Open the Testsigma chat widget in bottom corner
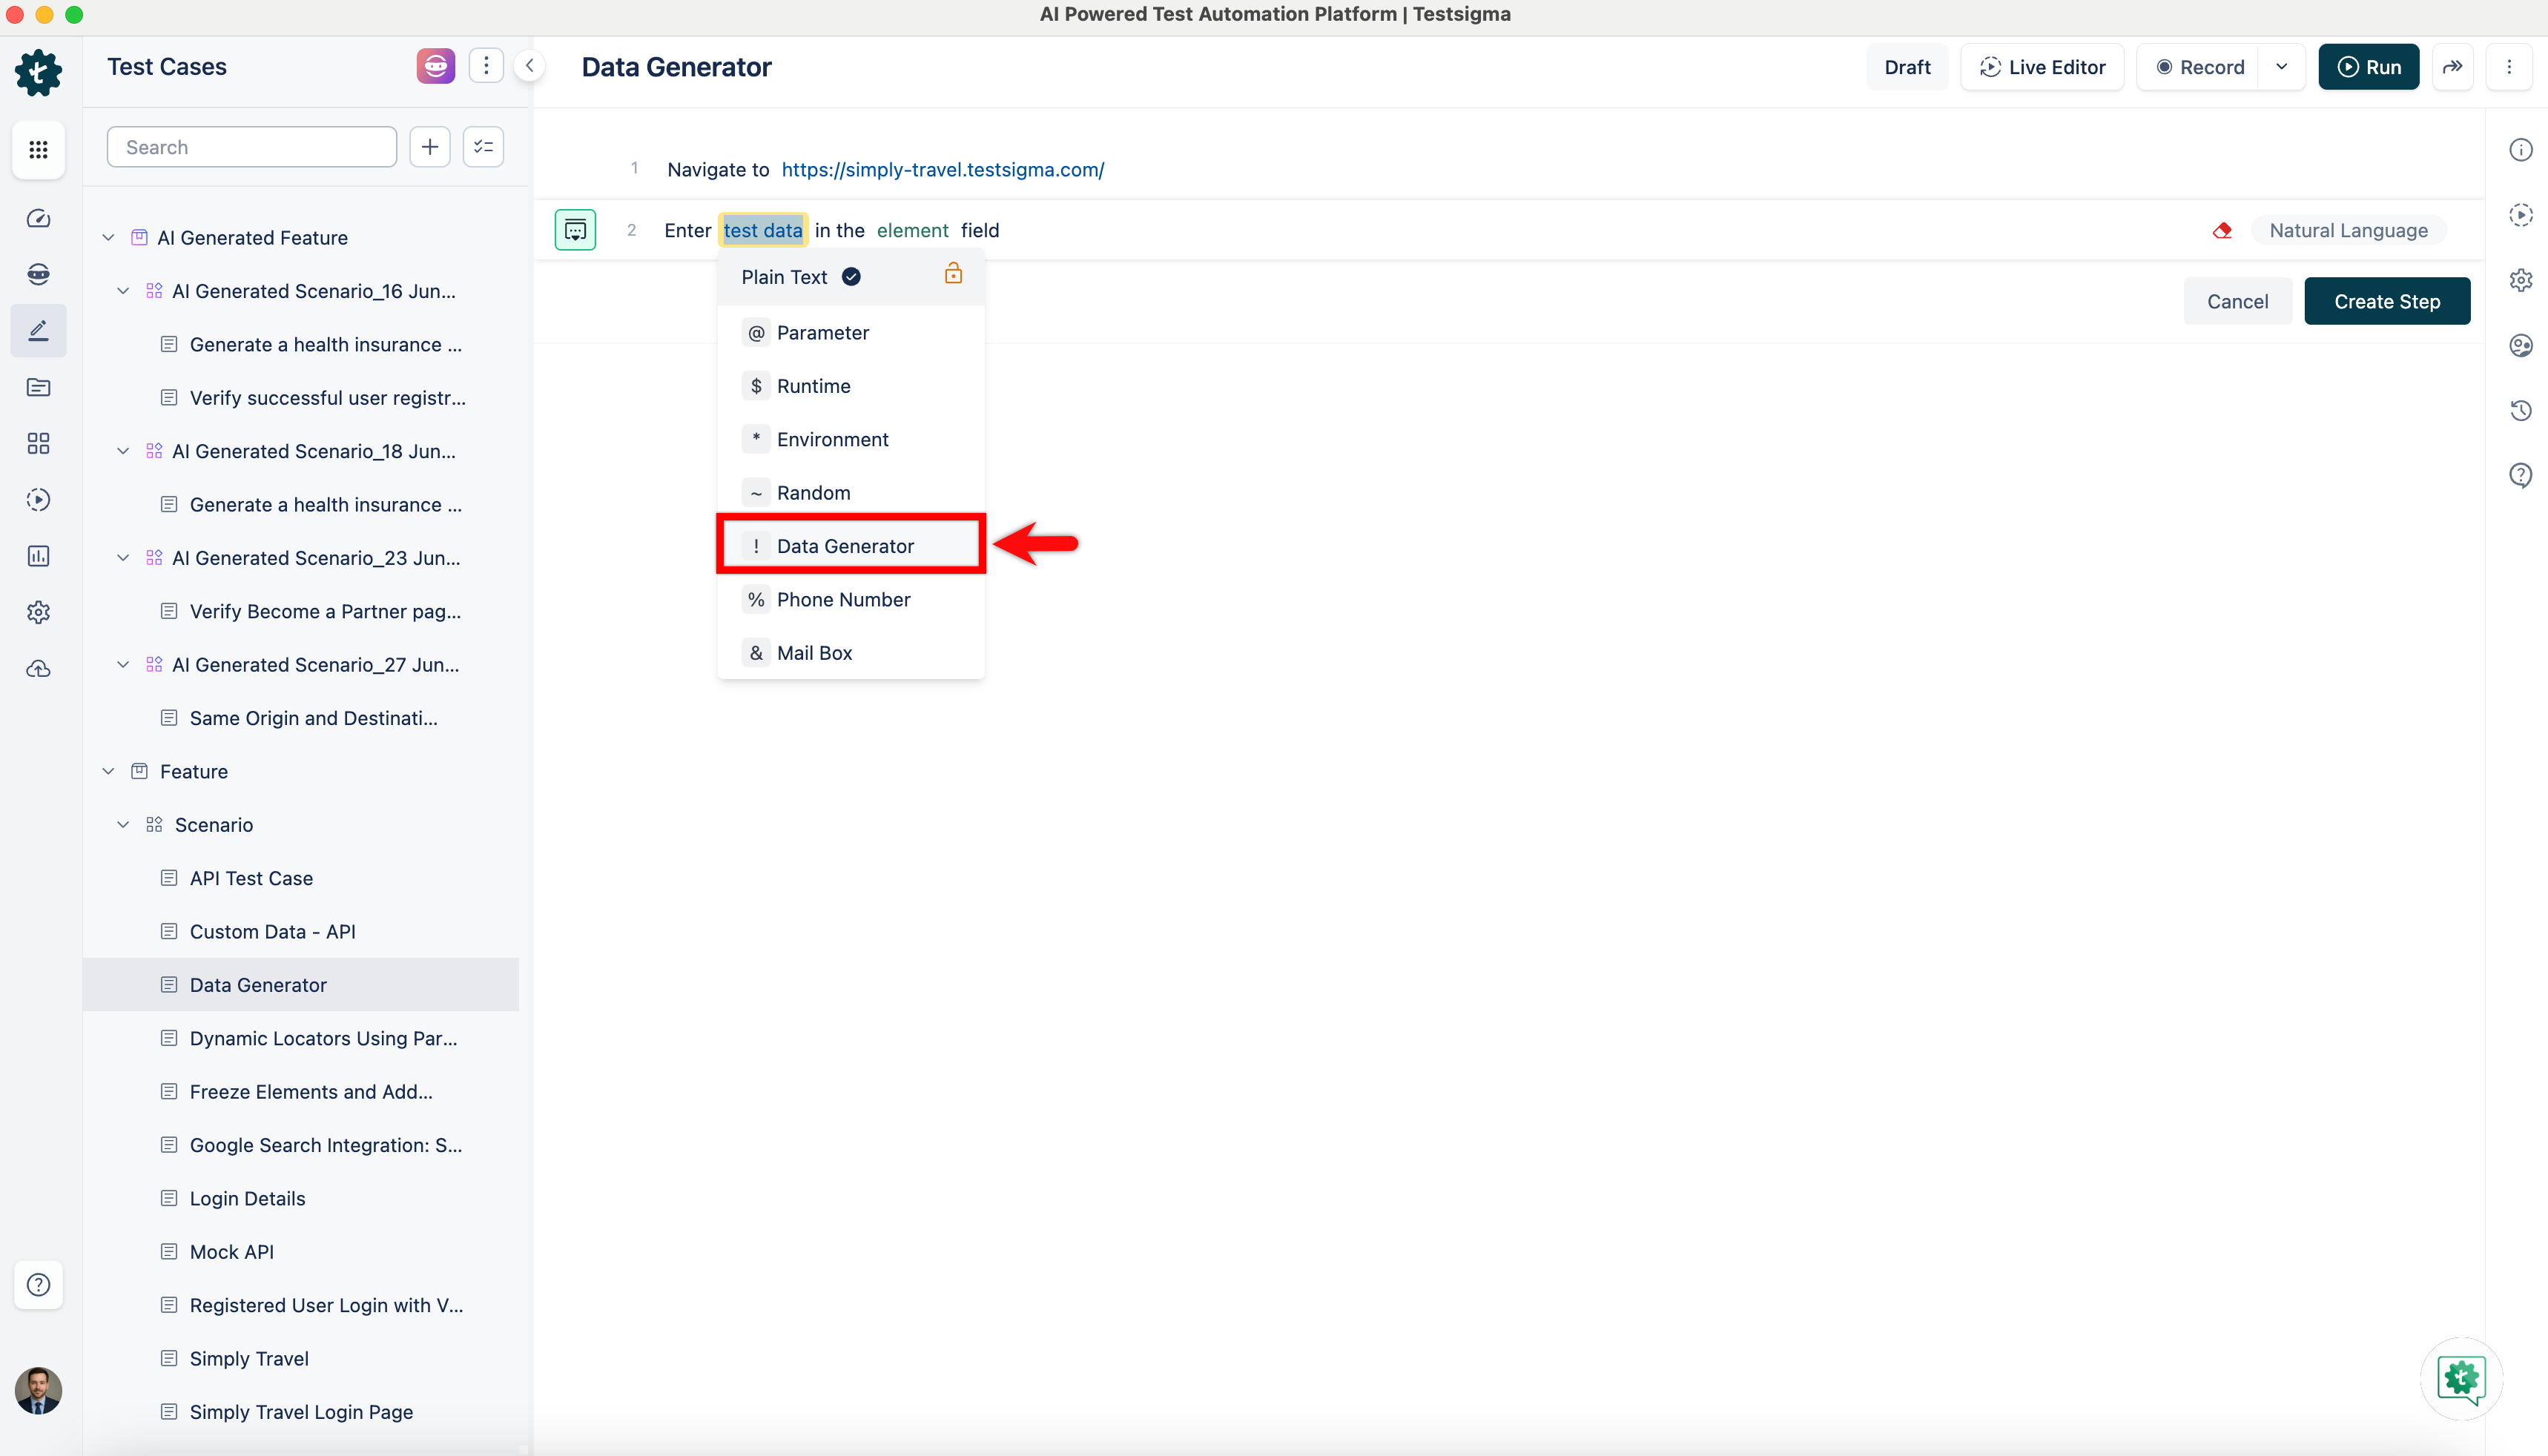The width and height of the screenshot is (2548, 1456). pos(2461,1378)
